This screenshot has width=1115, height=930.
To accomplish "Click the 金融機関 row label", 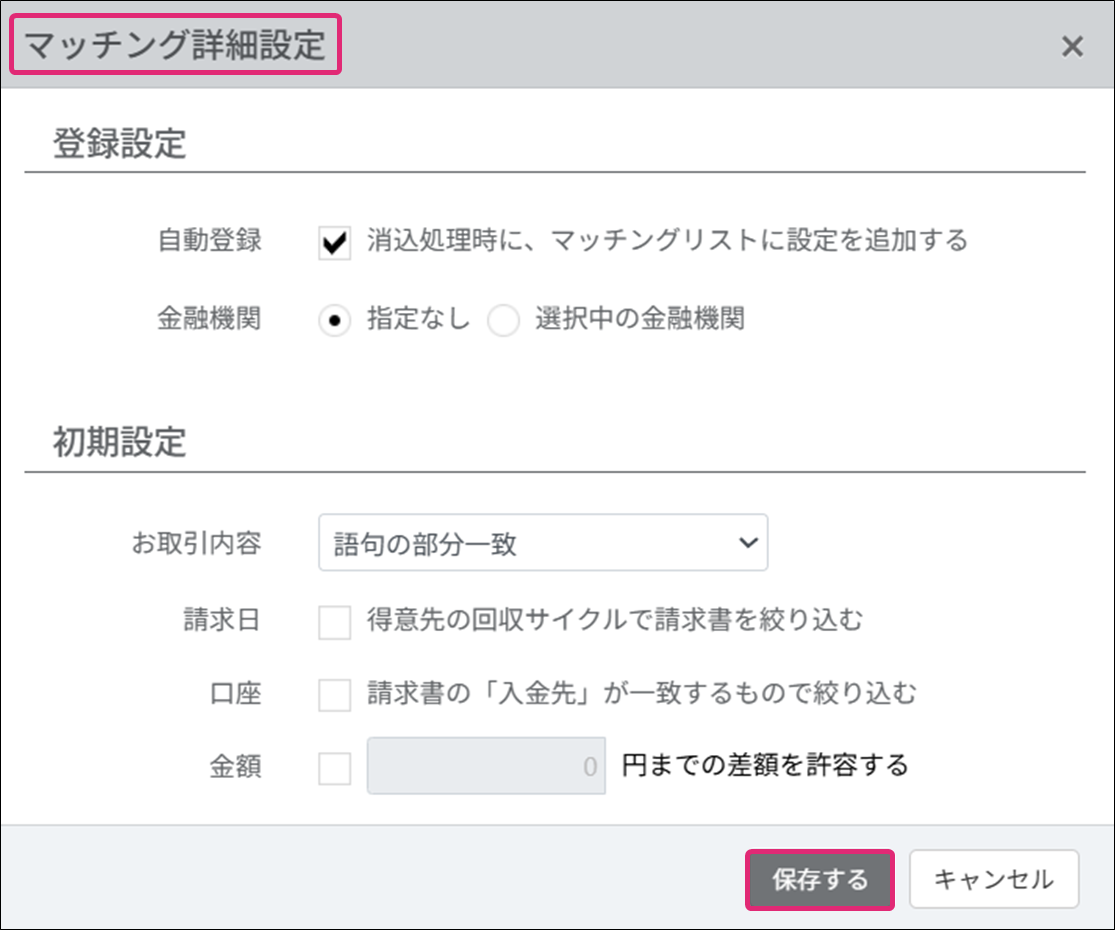I will 209,320.
